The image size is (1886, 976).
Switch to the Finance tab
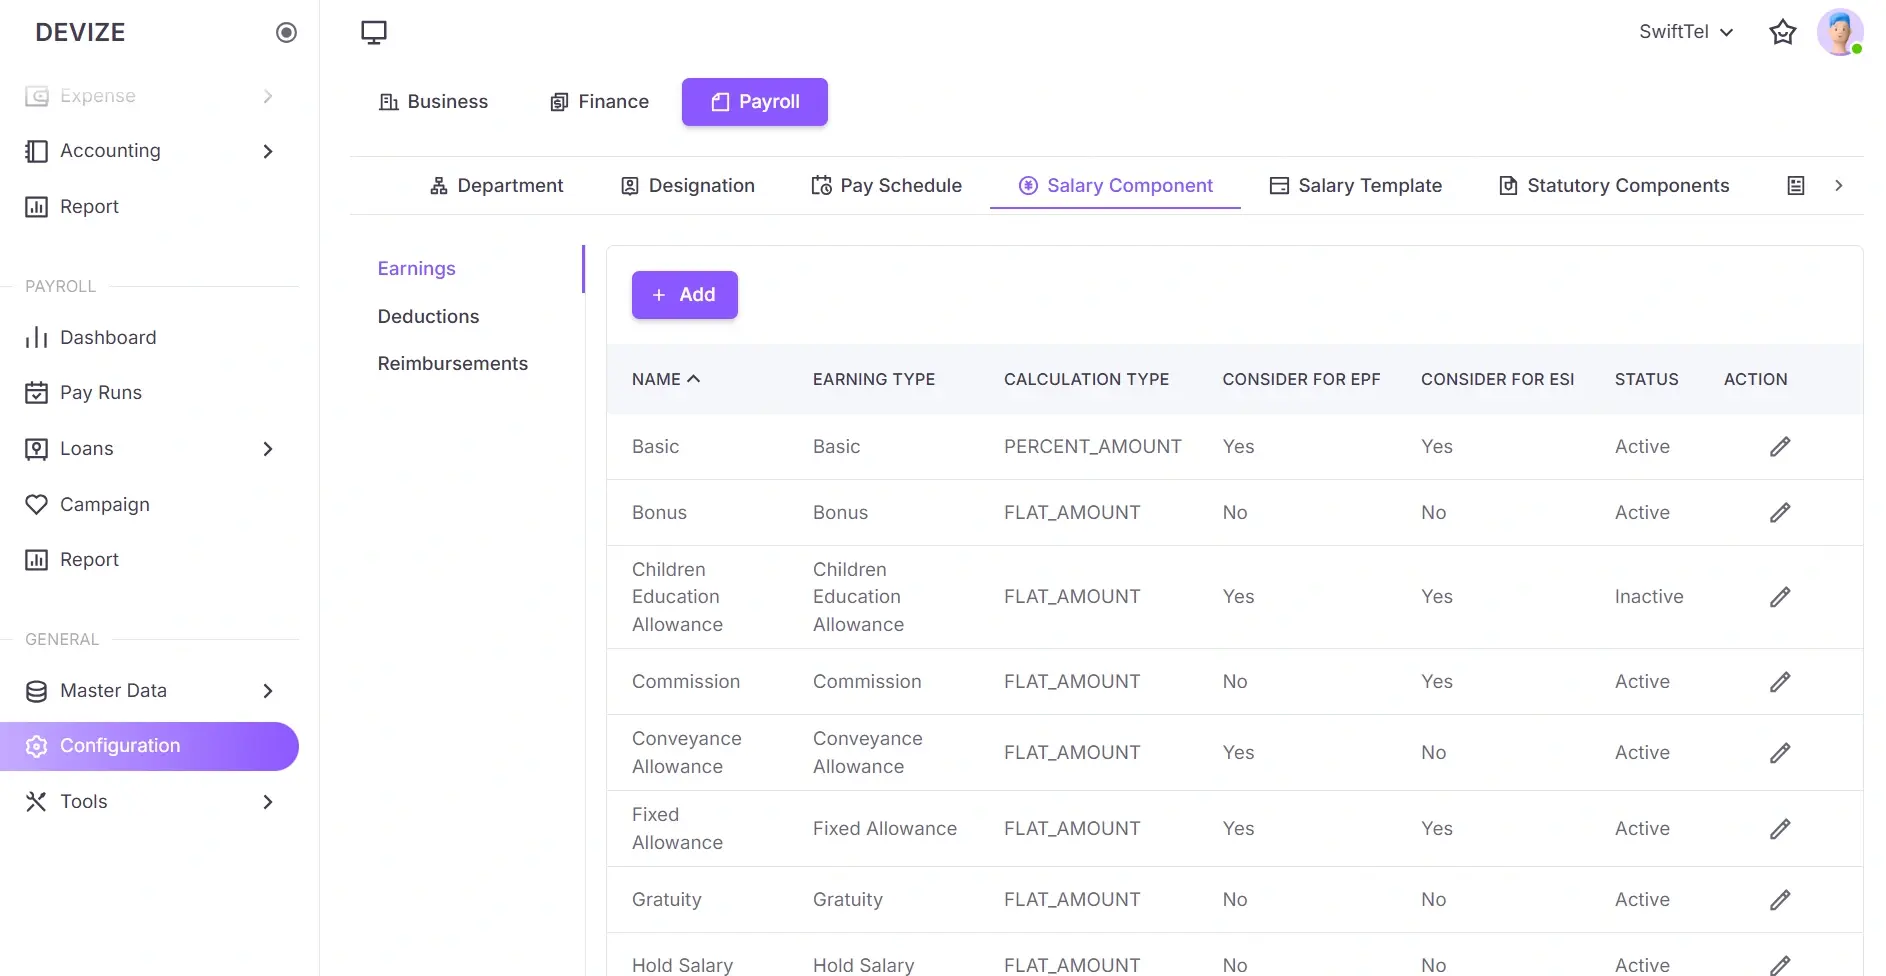[x=598, y=101]
